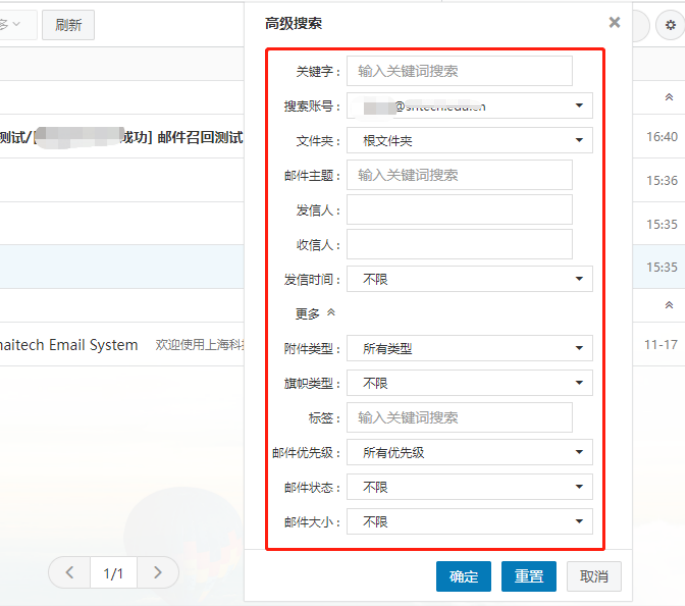Open the 搜索账号 dropdown
This screenshot has width=685, height=606.
[470, 106]
